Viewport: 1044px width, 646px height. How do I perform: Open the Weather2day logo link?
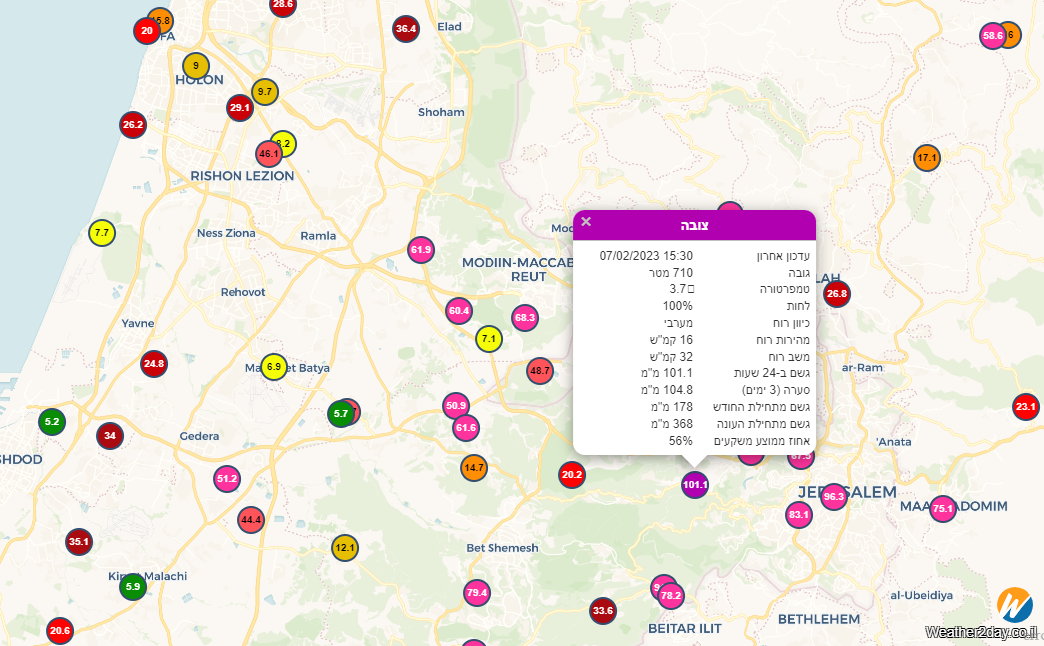click(x=1014, y=605)
